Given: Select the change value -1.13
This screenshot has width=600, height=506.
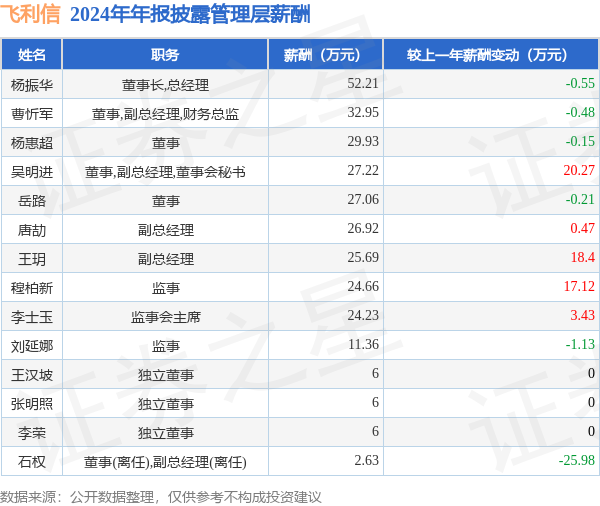Looking at the screenshot, I should [x=580, y=344].
